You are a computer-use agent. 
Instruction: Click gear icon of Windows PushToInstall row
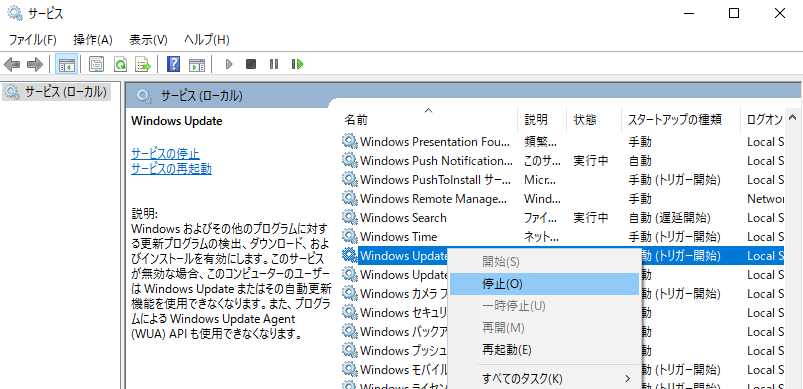(349, 180)
